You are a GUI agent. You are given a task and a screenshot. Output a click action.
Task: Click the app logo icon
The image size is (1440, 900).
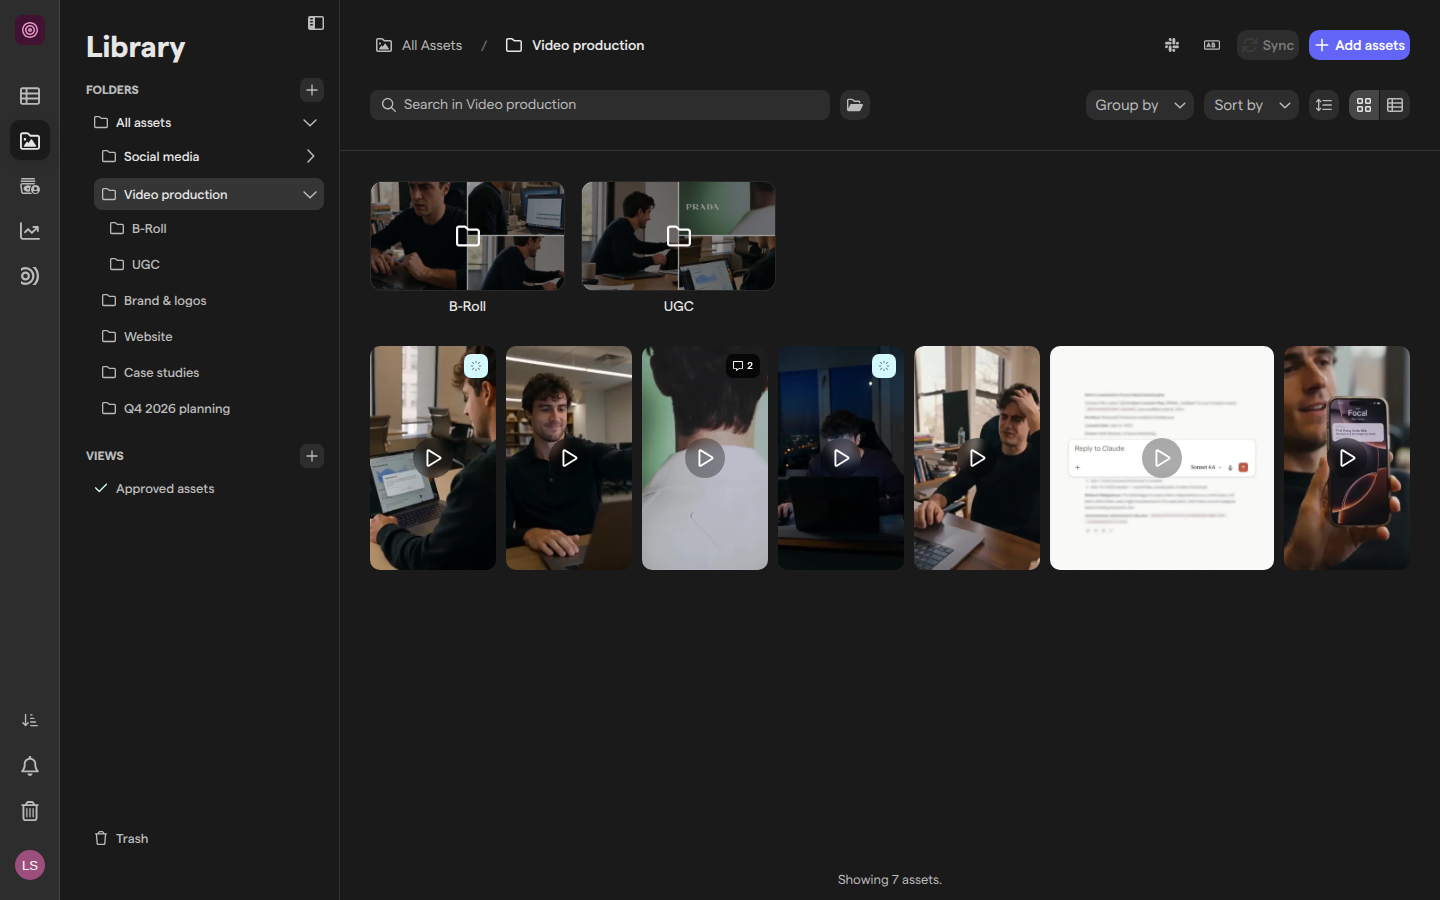click(30, 30)
